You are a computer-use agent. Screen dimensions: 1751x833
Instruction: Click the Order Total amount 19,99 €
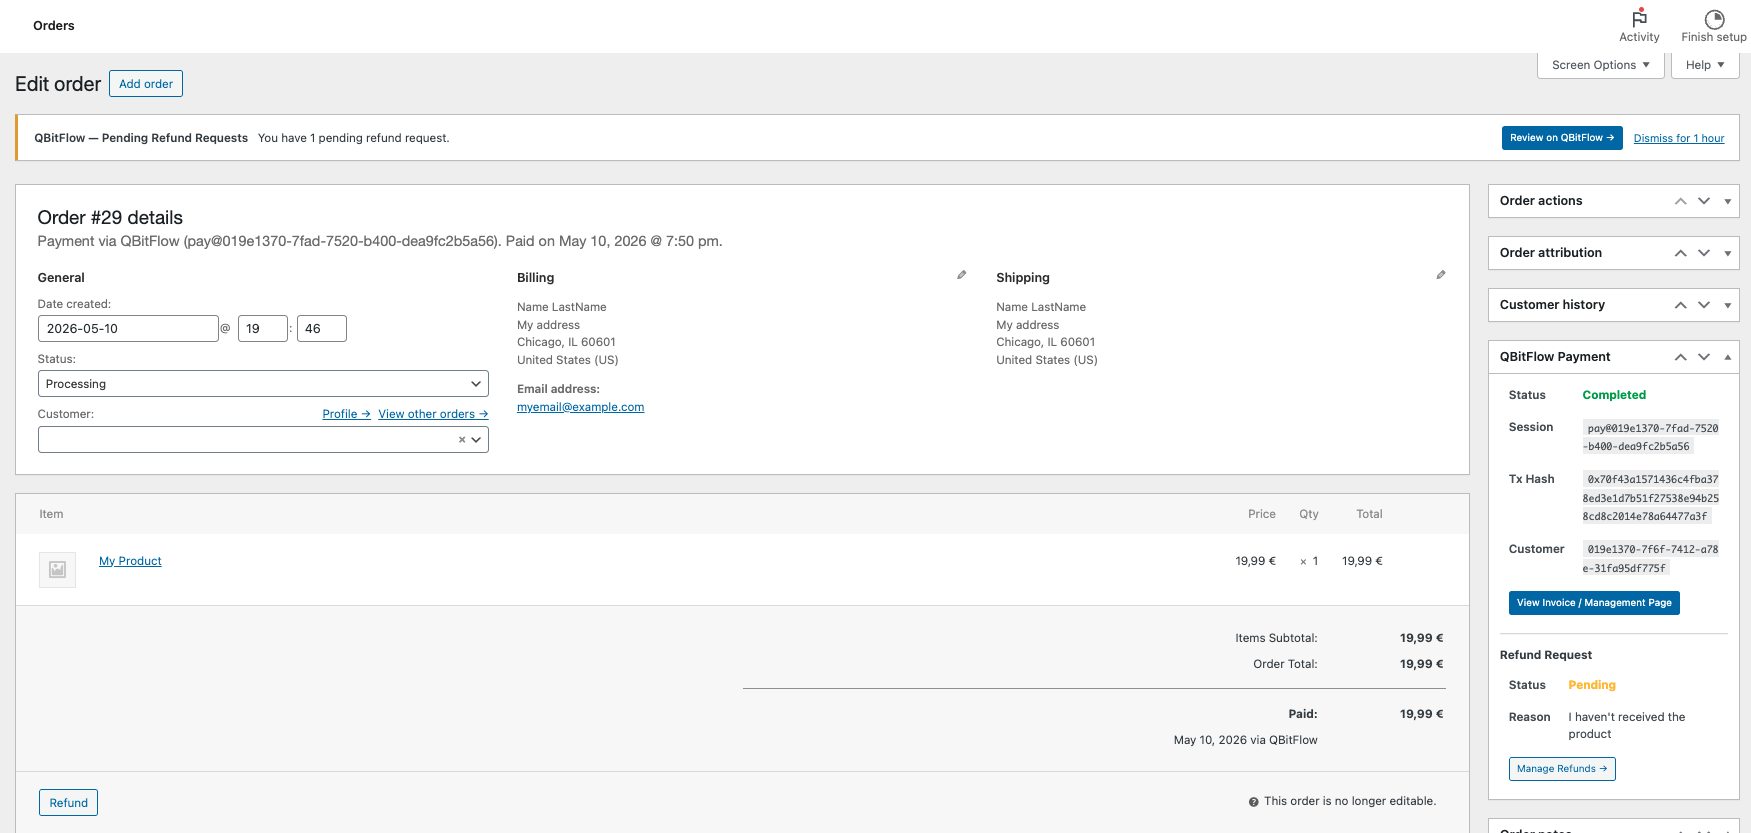point(1422,664)
